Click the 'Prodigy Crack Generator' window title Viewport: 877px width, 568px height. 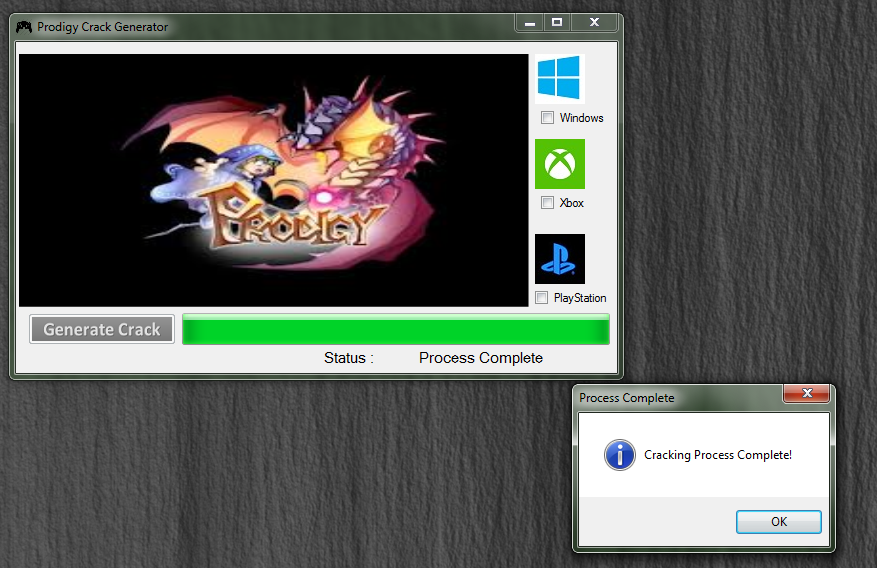coord(102,27)
